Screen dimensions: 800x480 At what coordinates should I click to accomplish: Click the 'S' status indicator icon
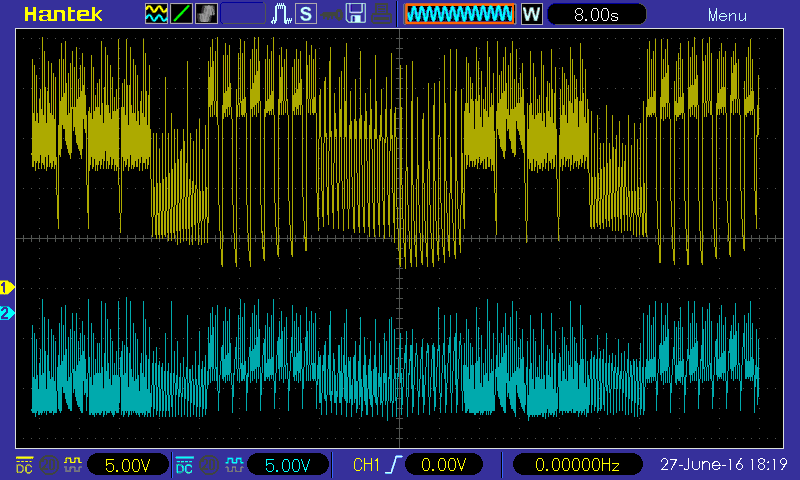[x=306, y=14]
